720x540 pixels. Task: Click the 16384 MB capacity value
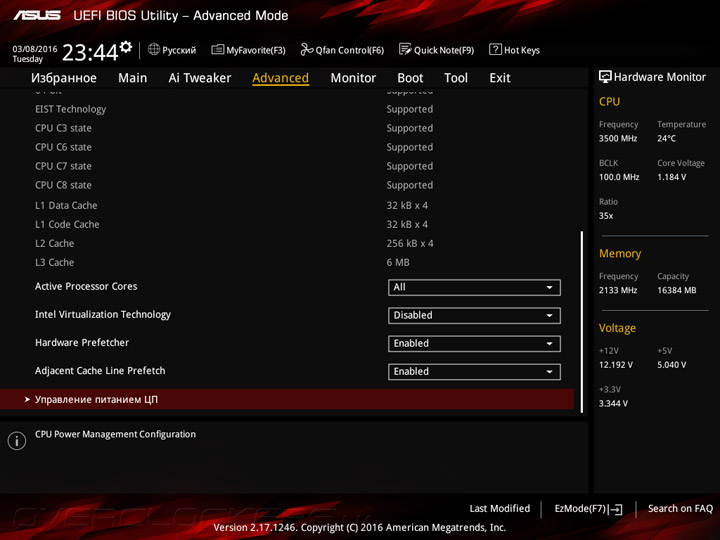[677, 290]
